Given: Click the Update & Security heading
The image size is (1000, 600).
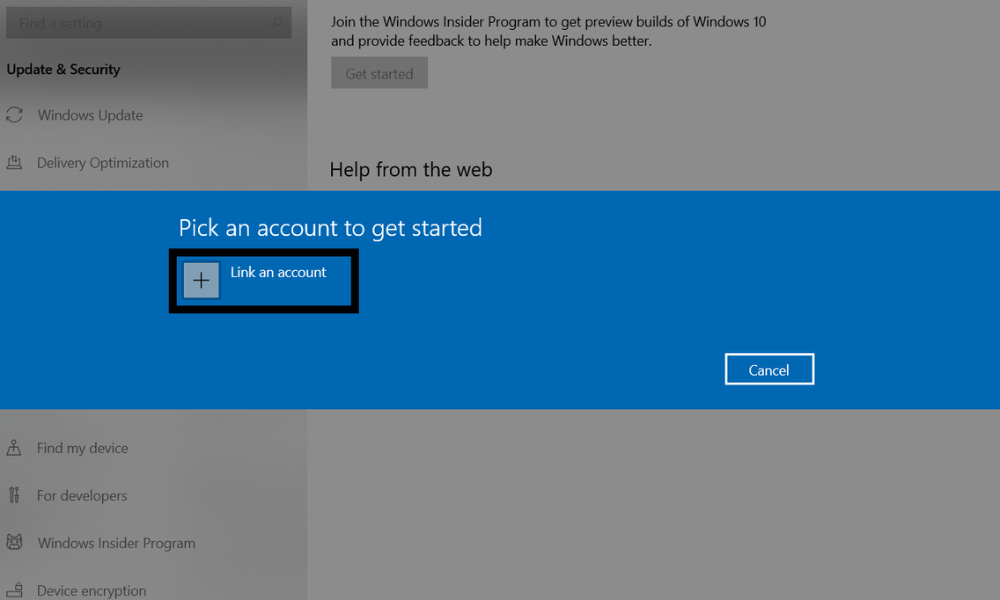Looking at the screenshot, I should (63, 69).
